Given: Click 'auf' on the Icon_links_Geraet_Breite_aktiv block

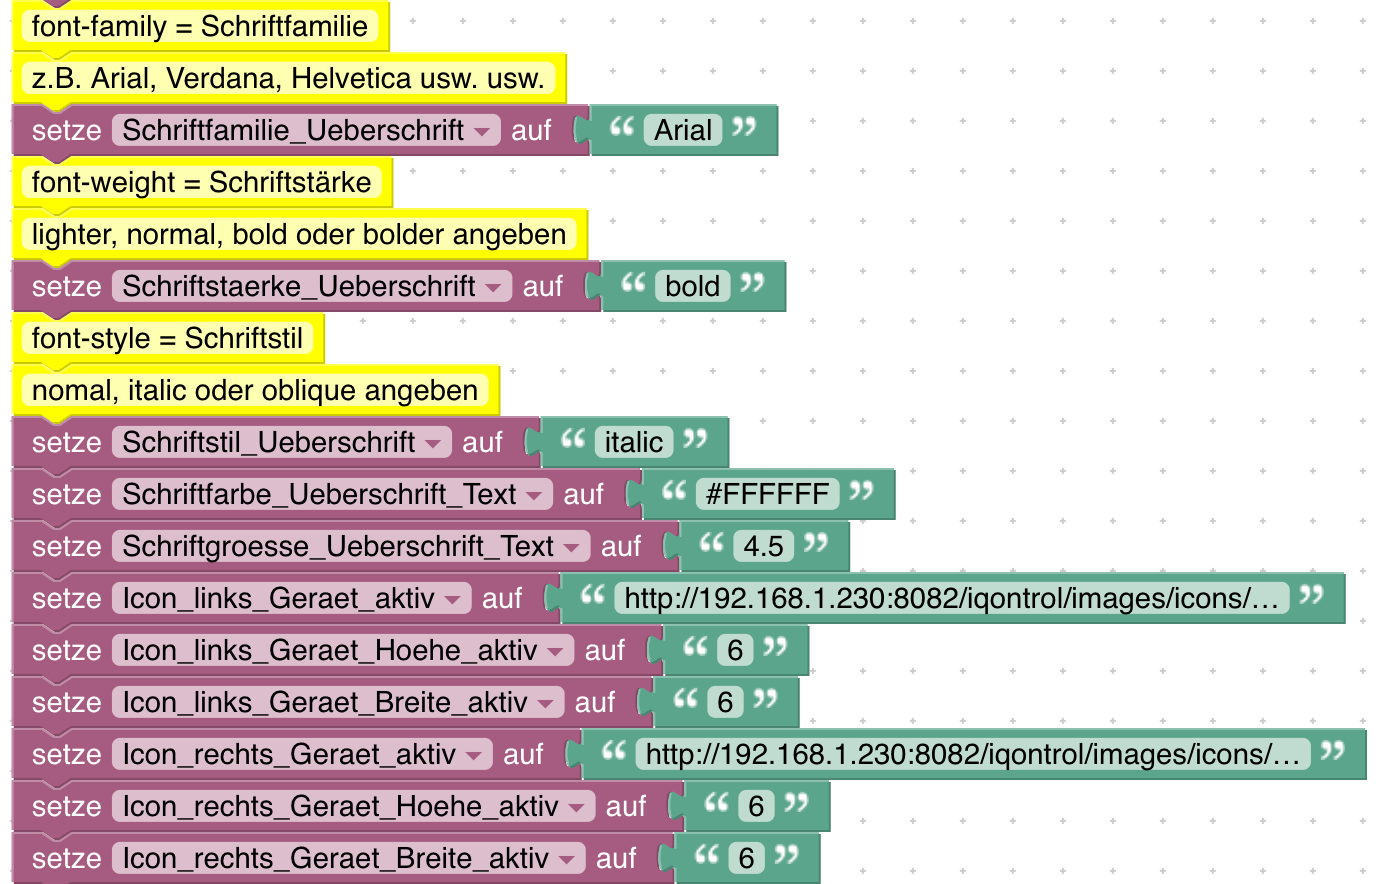Looking at the screenshot, I should click(595, 703).
